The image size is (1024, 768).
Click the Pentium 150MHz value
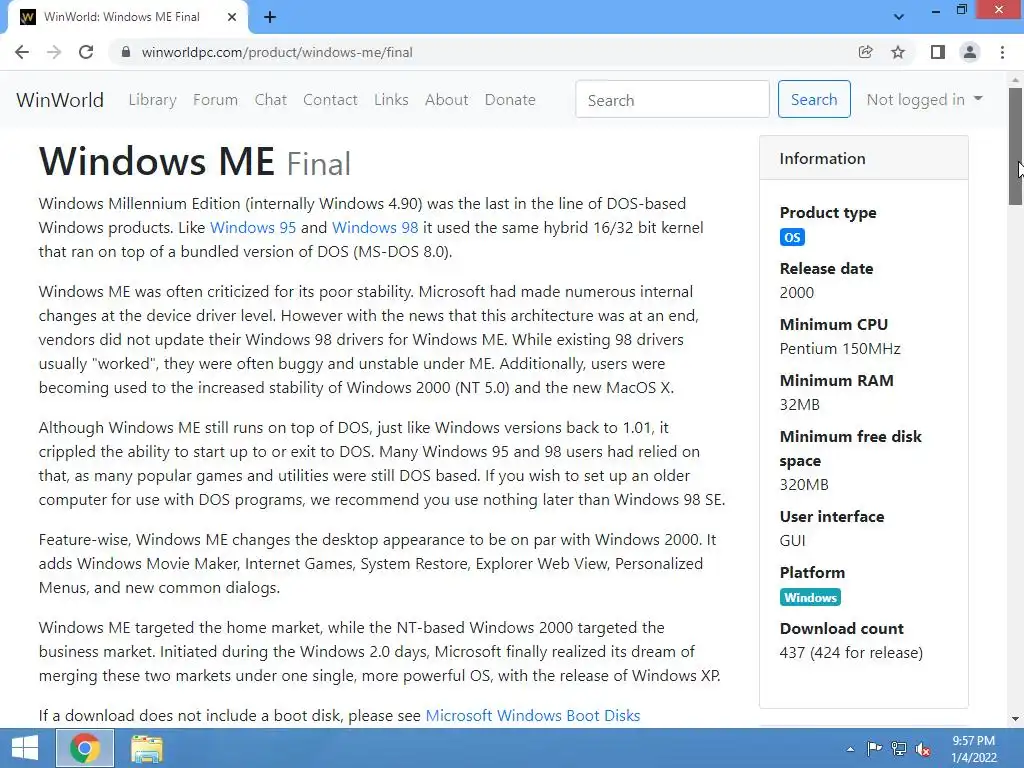tap(840, 349)
